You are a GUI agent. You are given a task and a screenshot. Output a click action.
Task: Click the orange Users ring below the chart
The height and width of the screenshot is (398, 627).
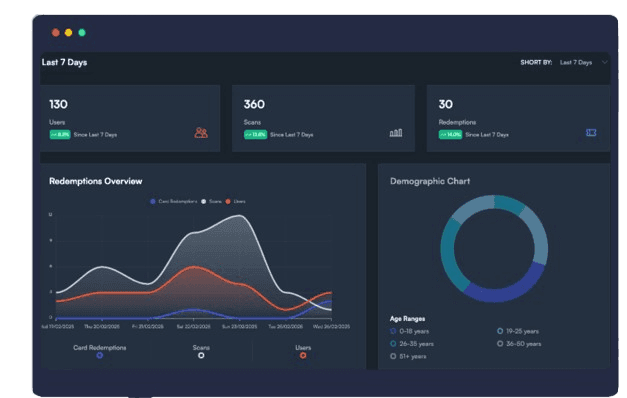(303, 355)
